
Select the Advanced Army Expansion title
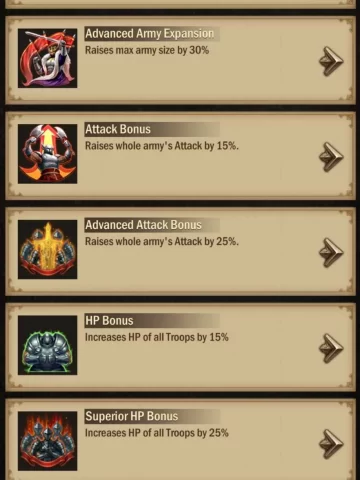(x=150, y=34)
